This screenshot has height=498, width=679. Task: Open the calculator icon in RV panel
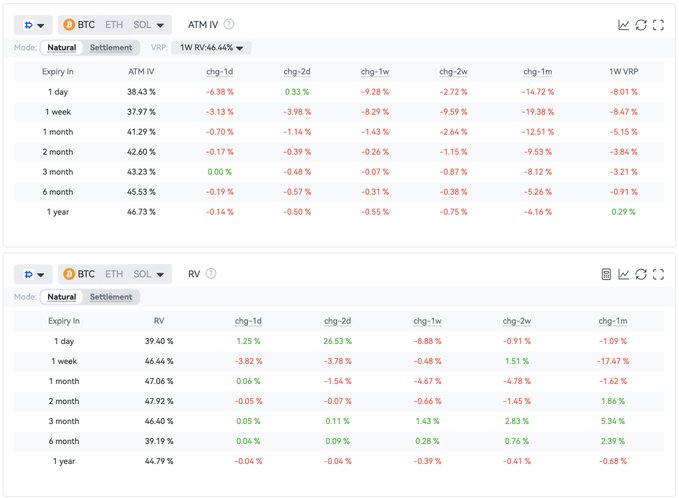click(606, 274)
